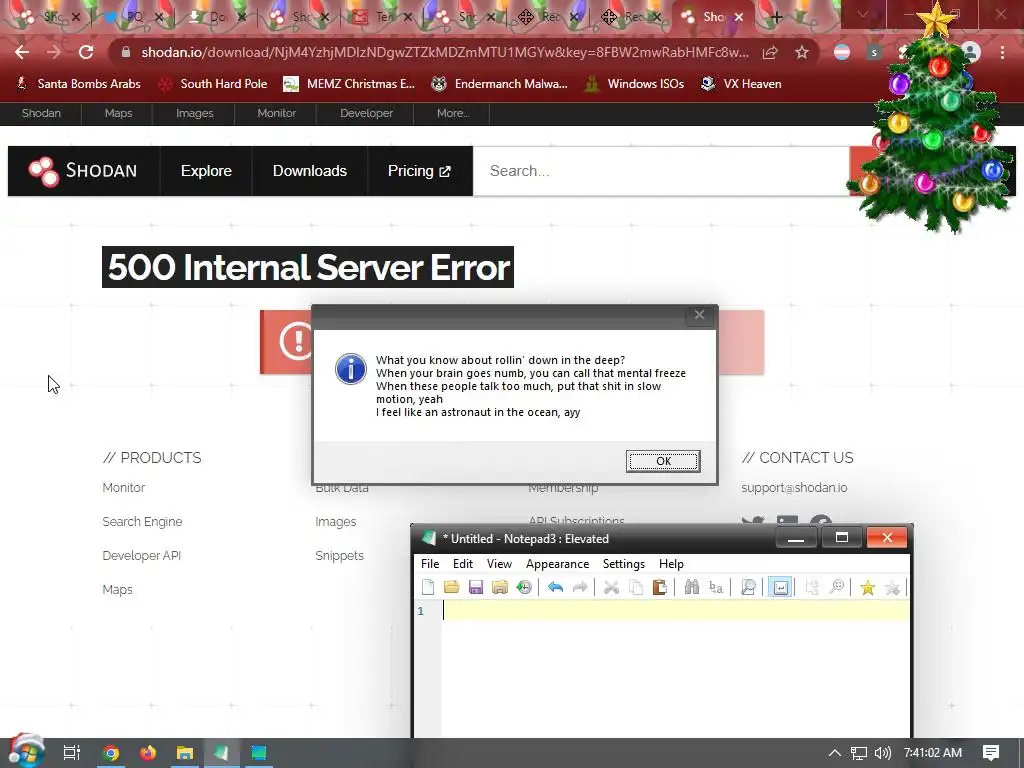Image resolution: width=1024 pixels, height=768 pixels.
Task: Click the Save floppy icon in Notepad3
Action: 475,587
